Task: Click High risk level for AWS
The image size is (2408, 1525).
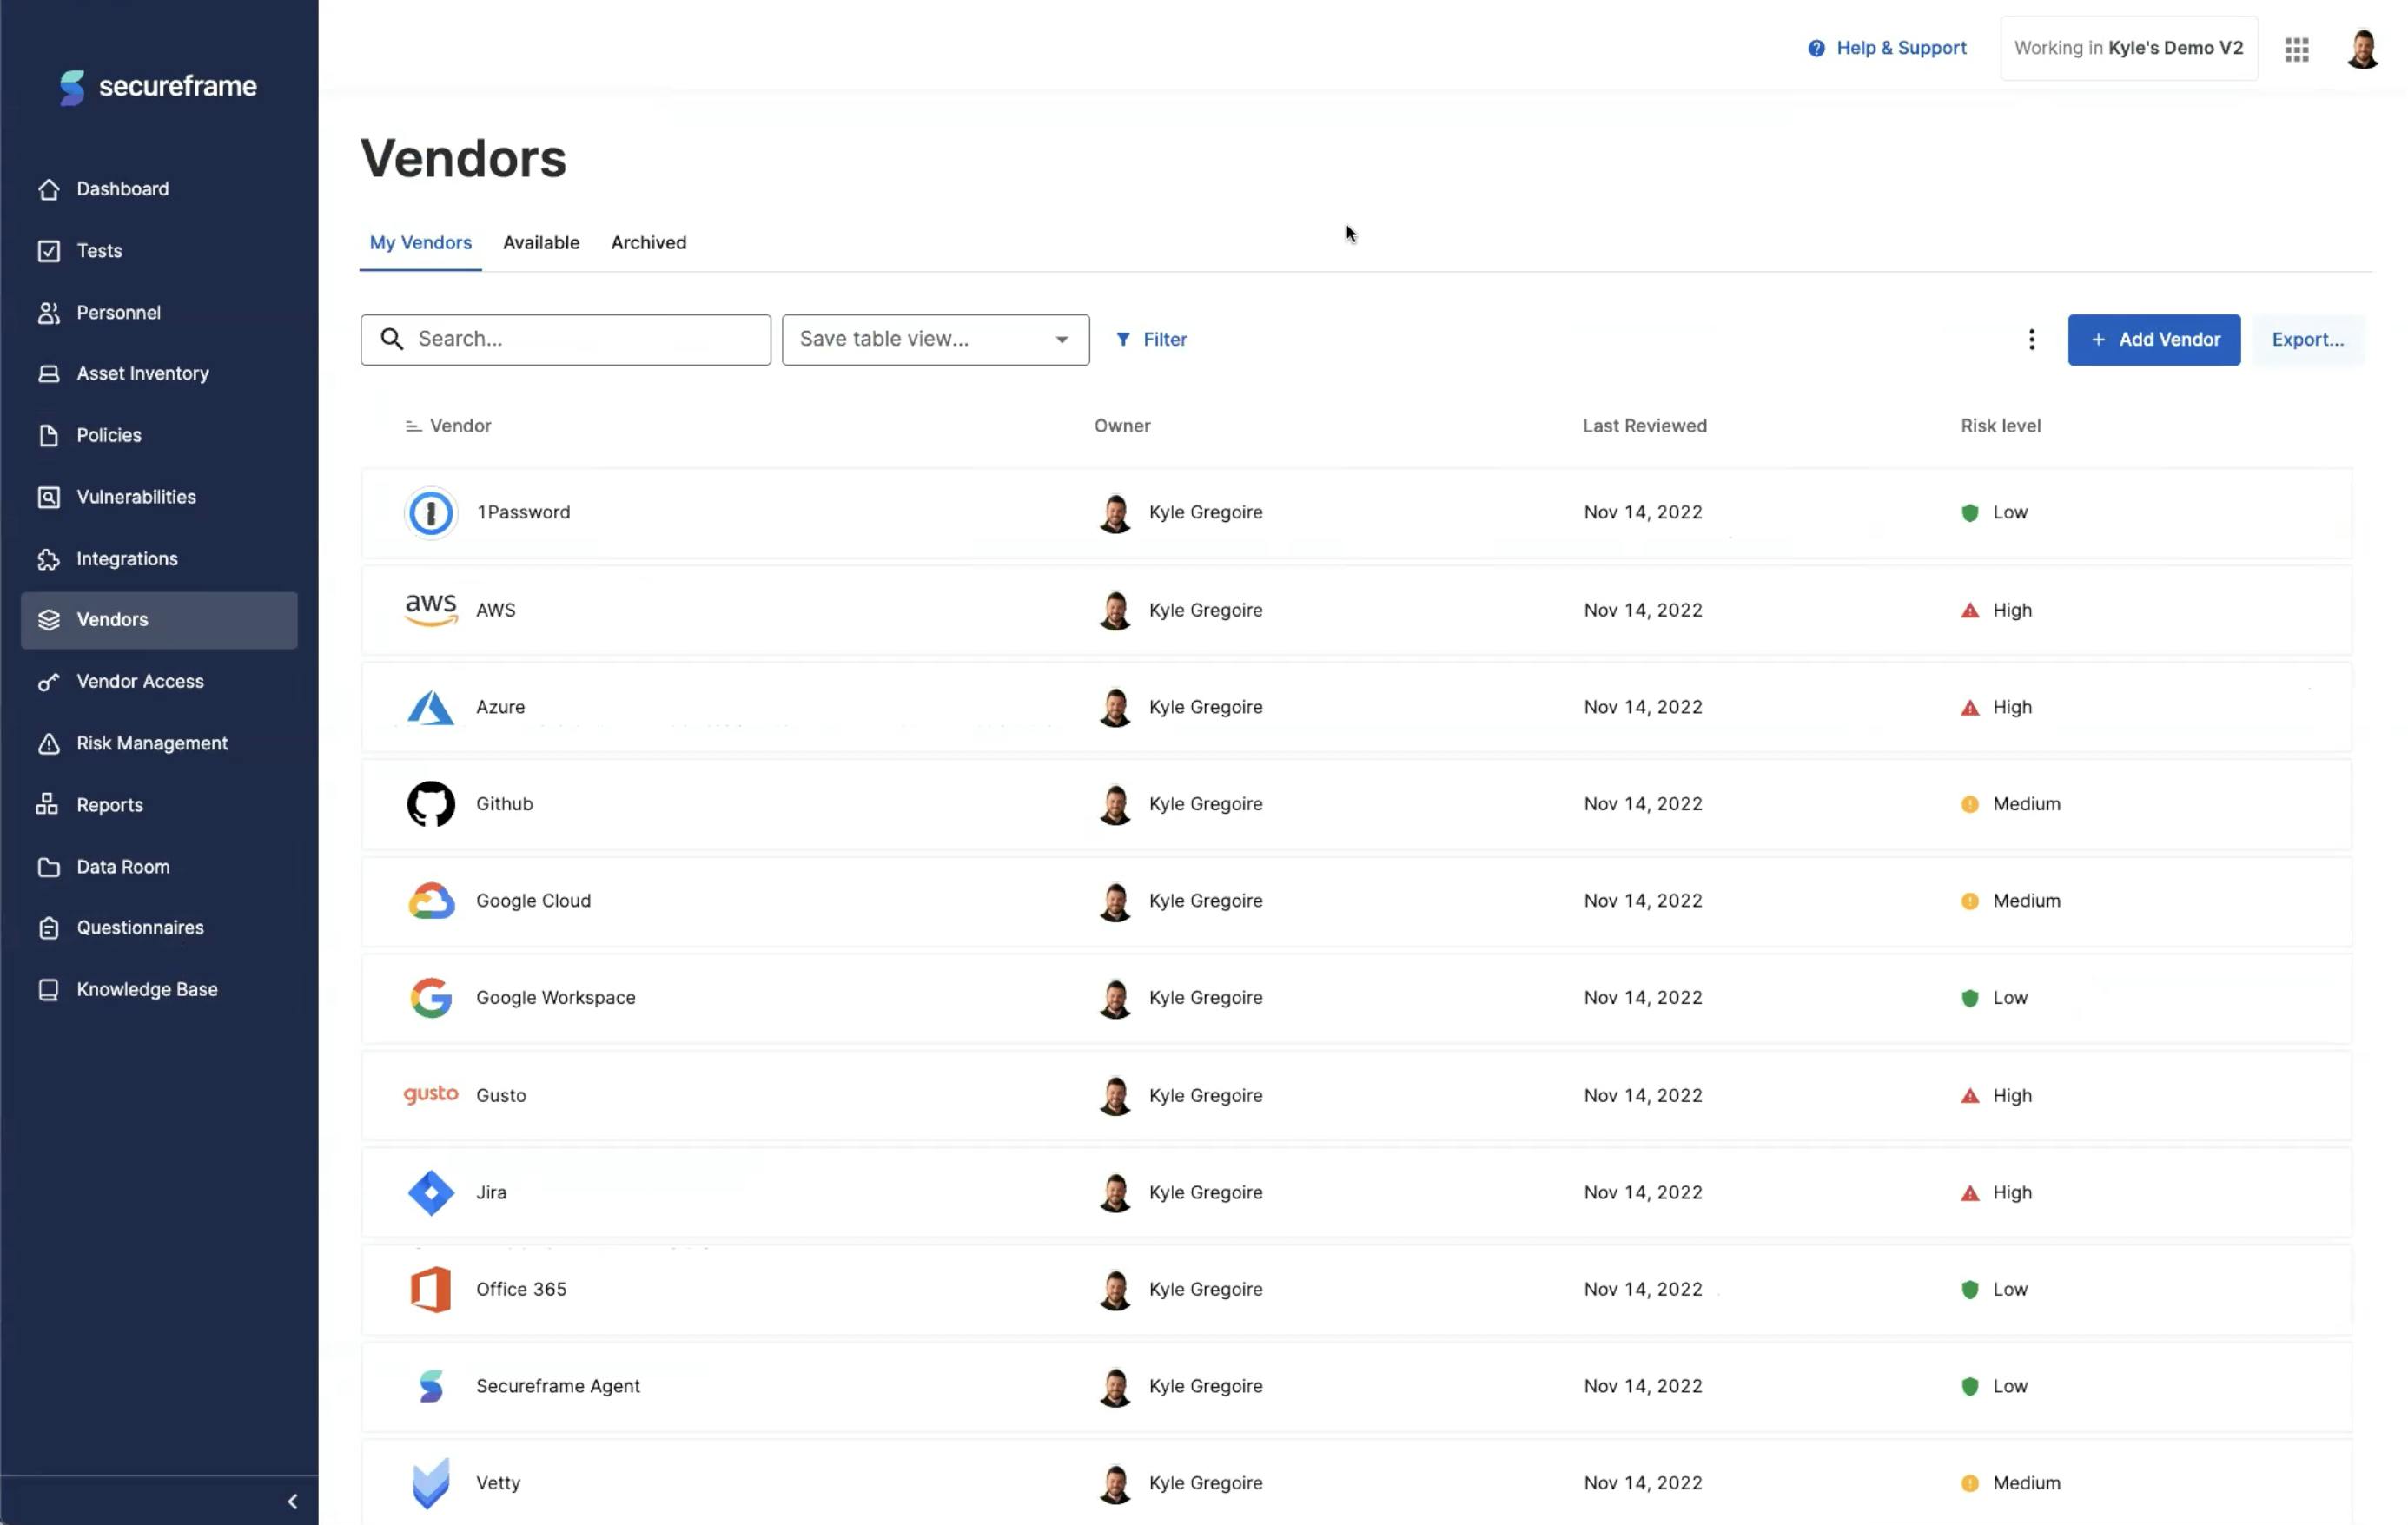Action: tap(1997, 610)
